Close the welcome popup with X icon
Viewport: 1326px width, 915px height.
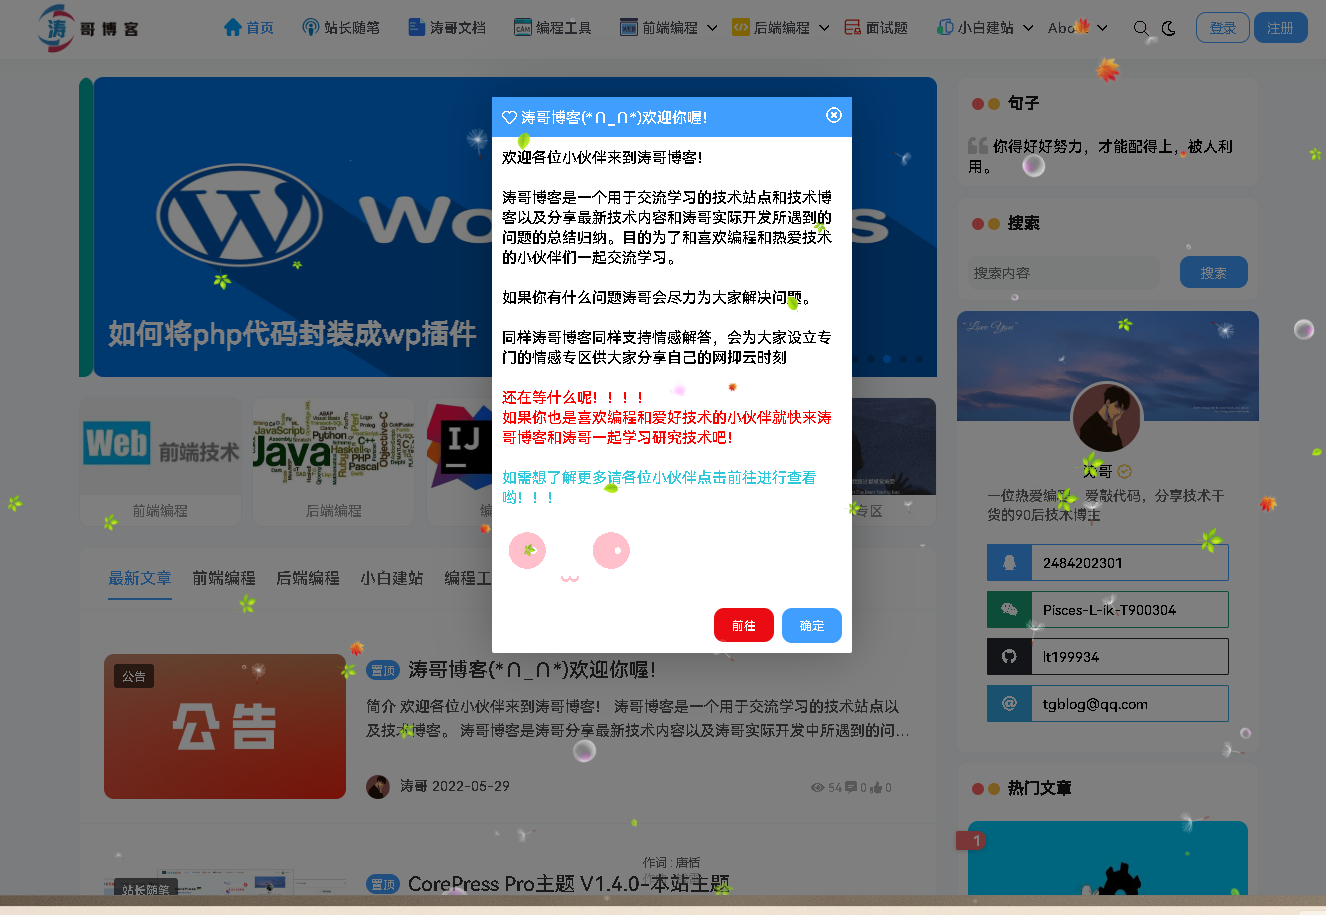[x=833, y=116]
